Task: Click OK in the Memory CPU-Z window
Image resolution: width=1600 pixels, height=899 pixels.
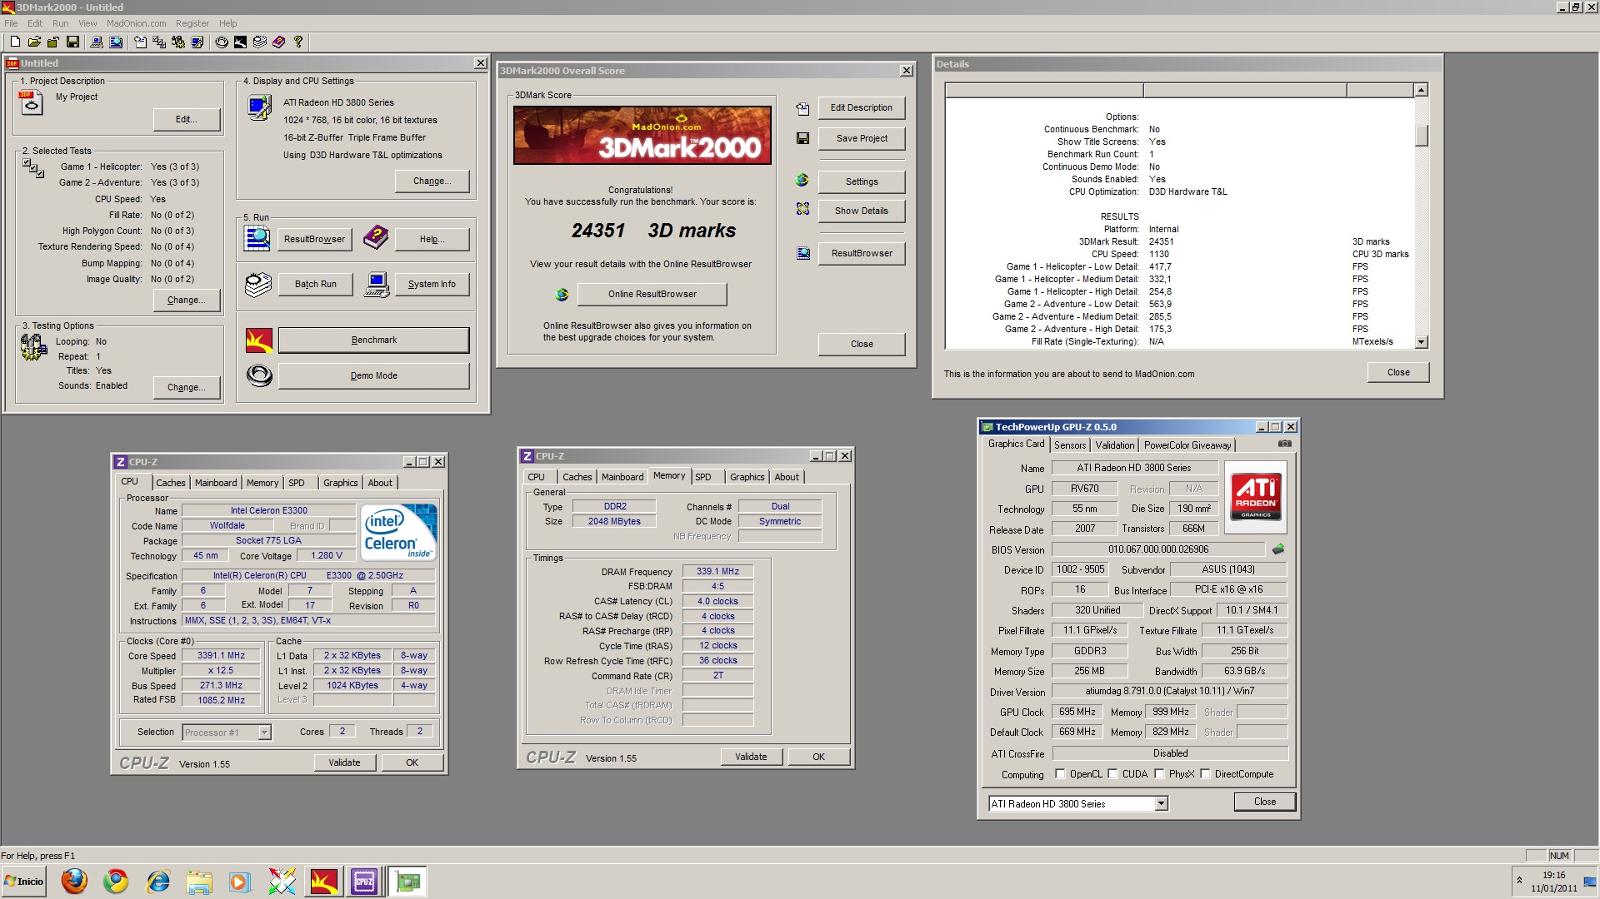Action: (818, 757)
